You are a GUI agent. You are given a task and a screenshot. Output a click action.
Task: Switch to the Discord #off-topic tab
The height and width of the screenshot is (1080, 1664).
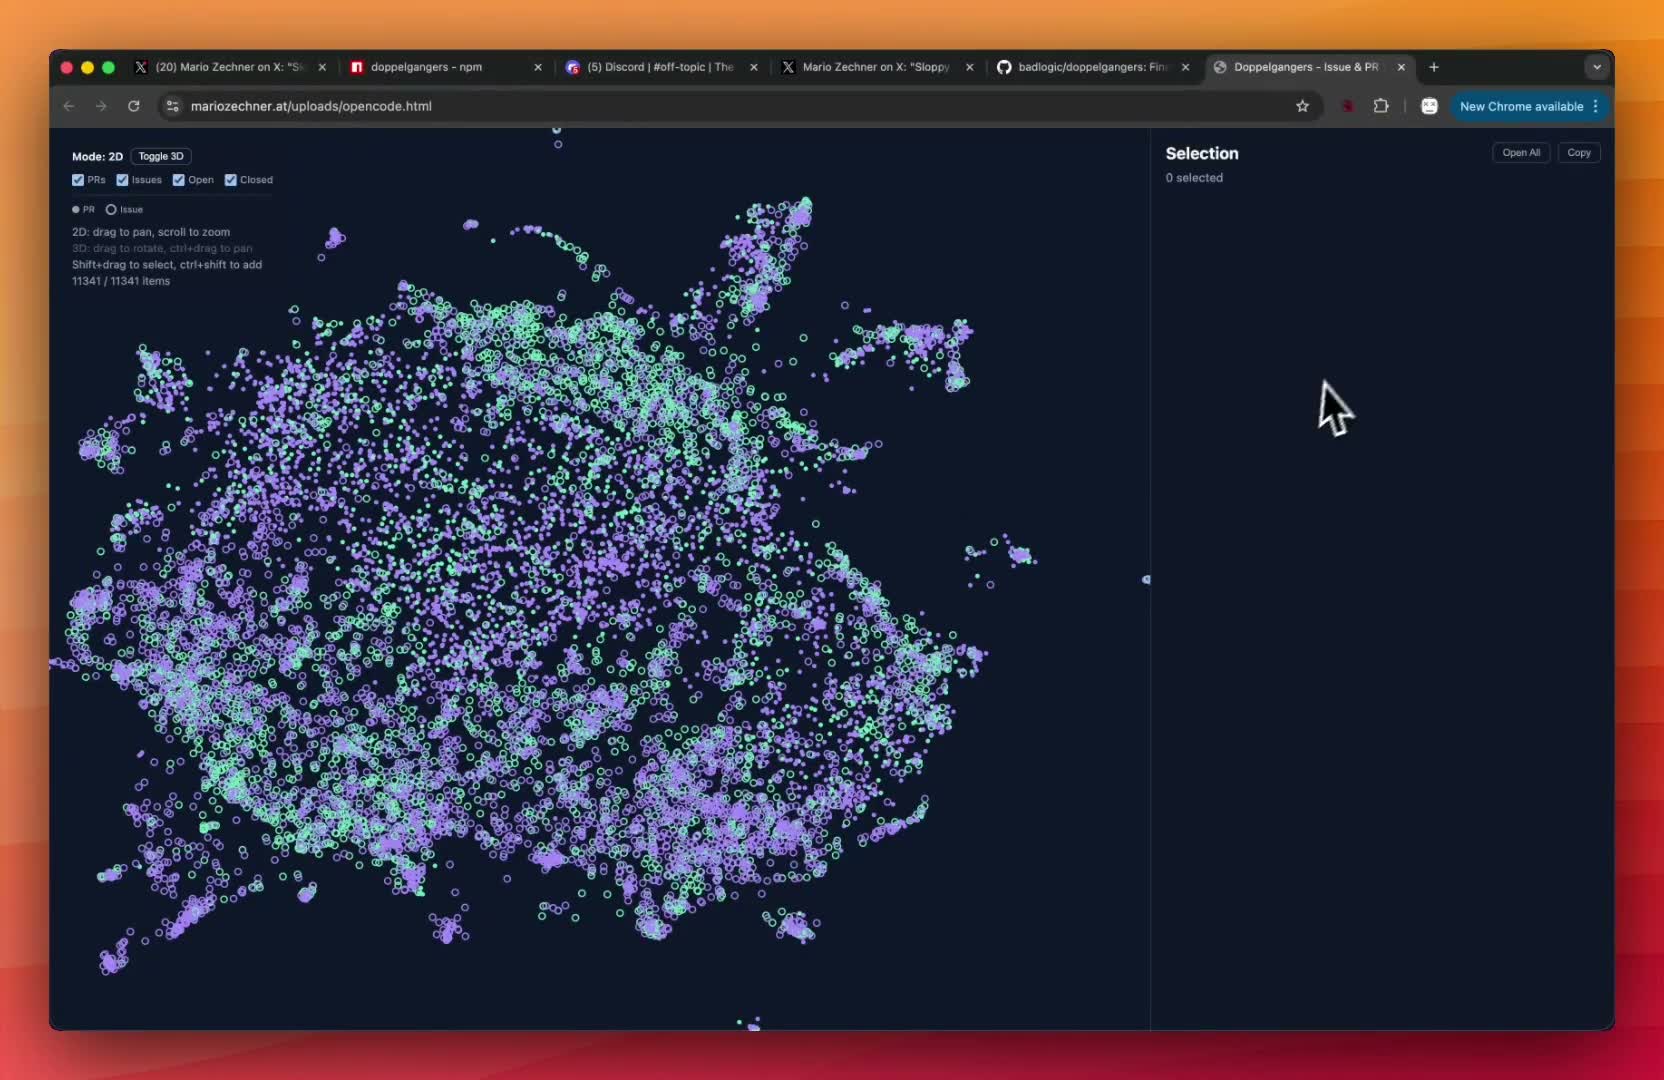point(660,67)
